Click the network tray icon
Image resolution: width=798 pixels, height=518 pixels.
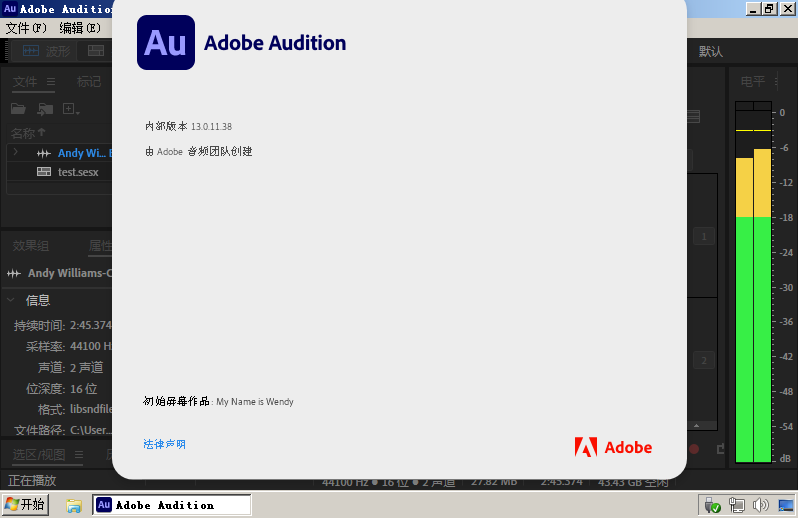click(736, 505)
